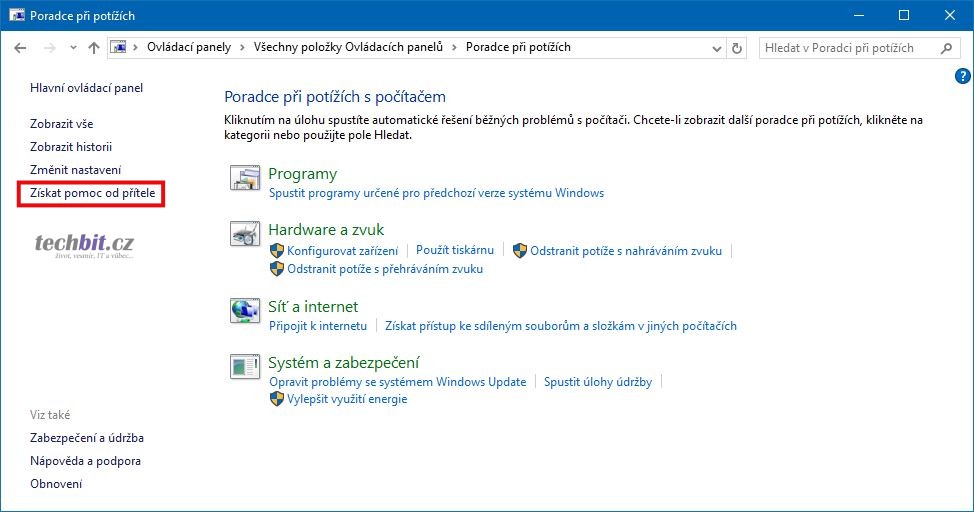Image resolution: width=974 pixels, height=512 pixels.
Task: Select Změnit nastavení in the left sidebar
Action: (x=75, y=170)
